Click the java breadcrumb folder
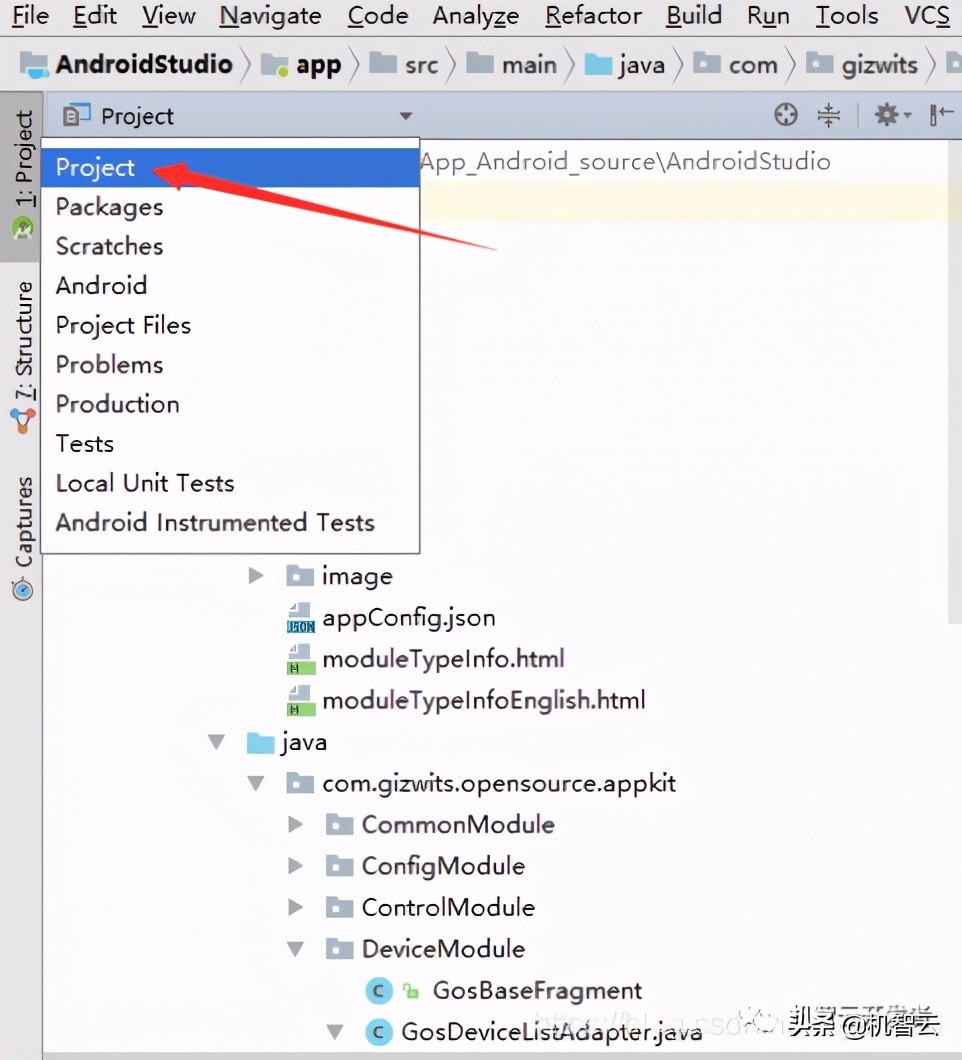This screenshot has height=1060, width=962. pos(625,65)
